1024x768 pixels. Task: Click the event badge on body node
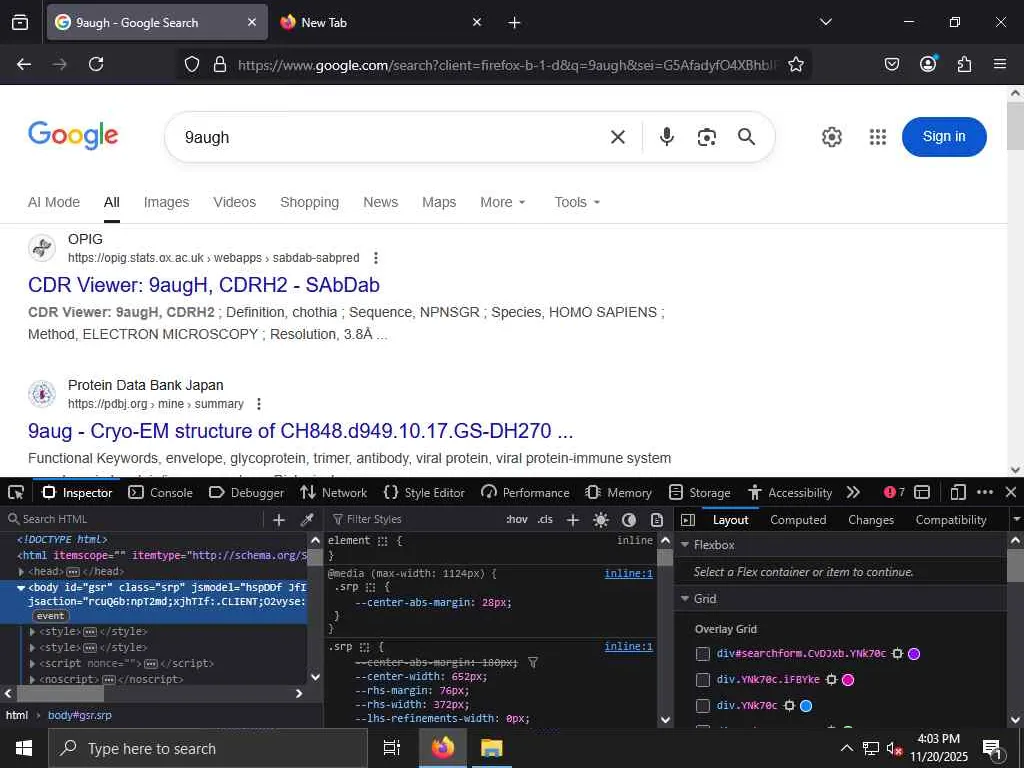pyautogui.click(x=50, y=616)
